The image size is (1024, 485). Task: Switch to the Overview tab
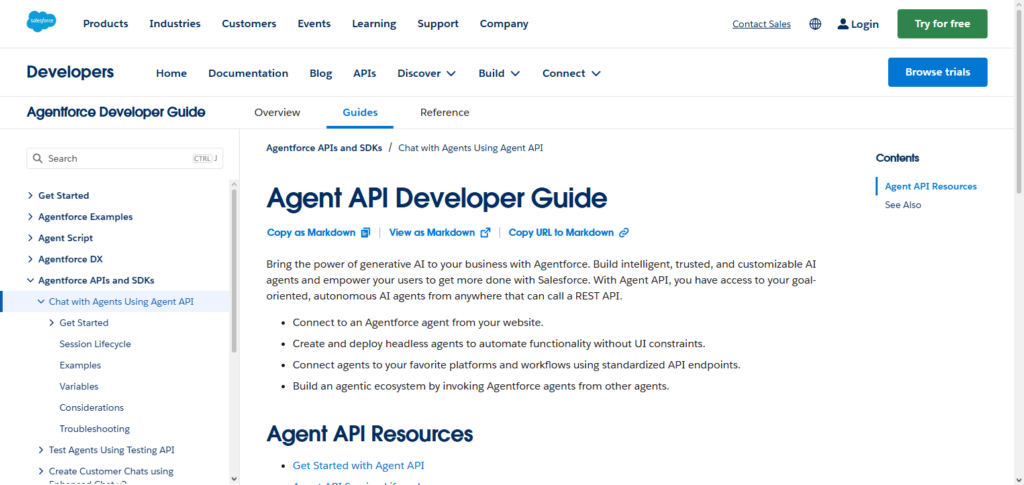click(278, 112)
